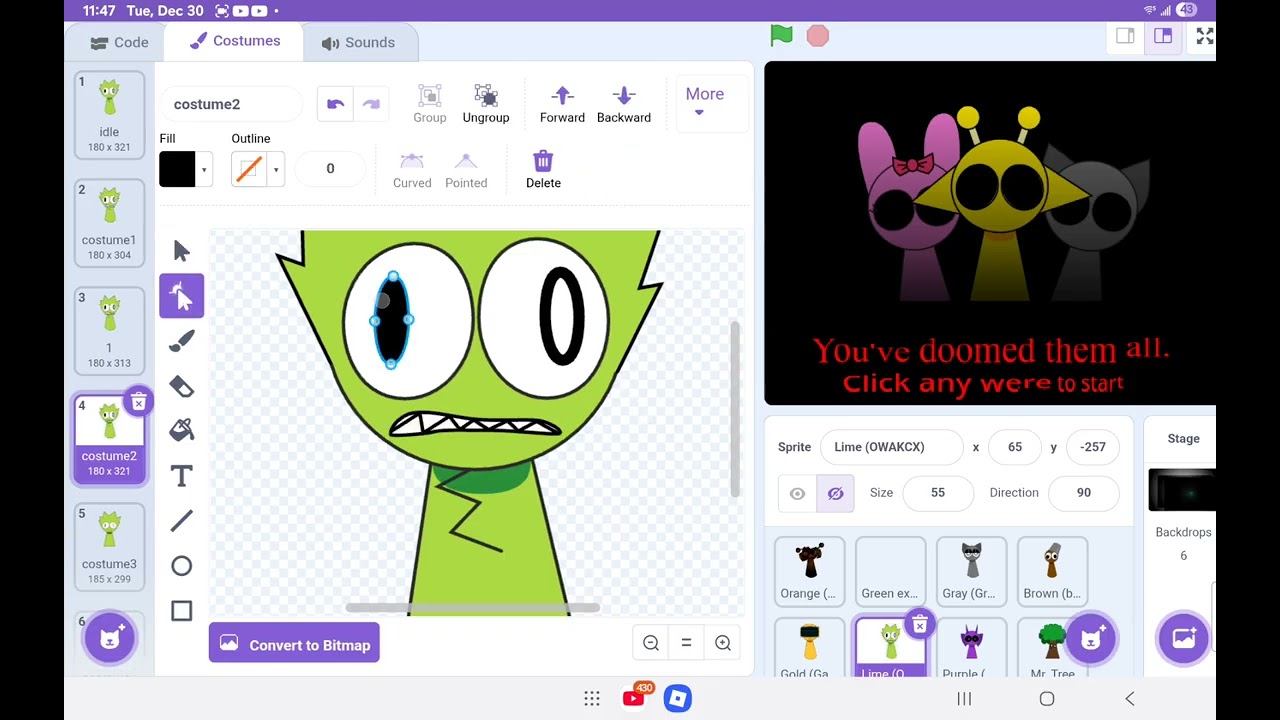Select the Eraser tool

[181, 386]
